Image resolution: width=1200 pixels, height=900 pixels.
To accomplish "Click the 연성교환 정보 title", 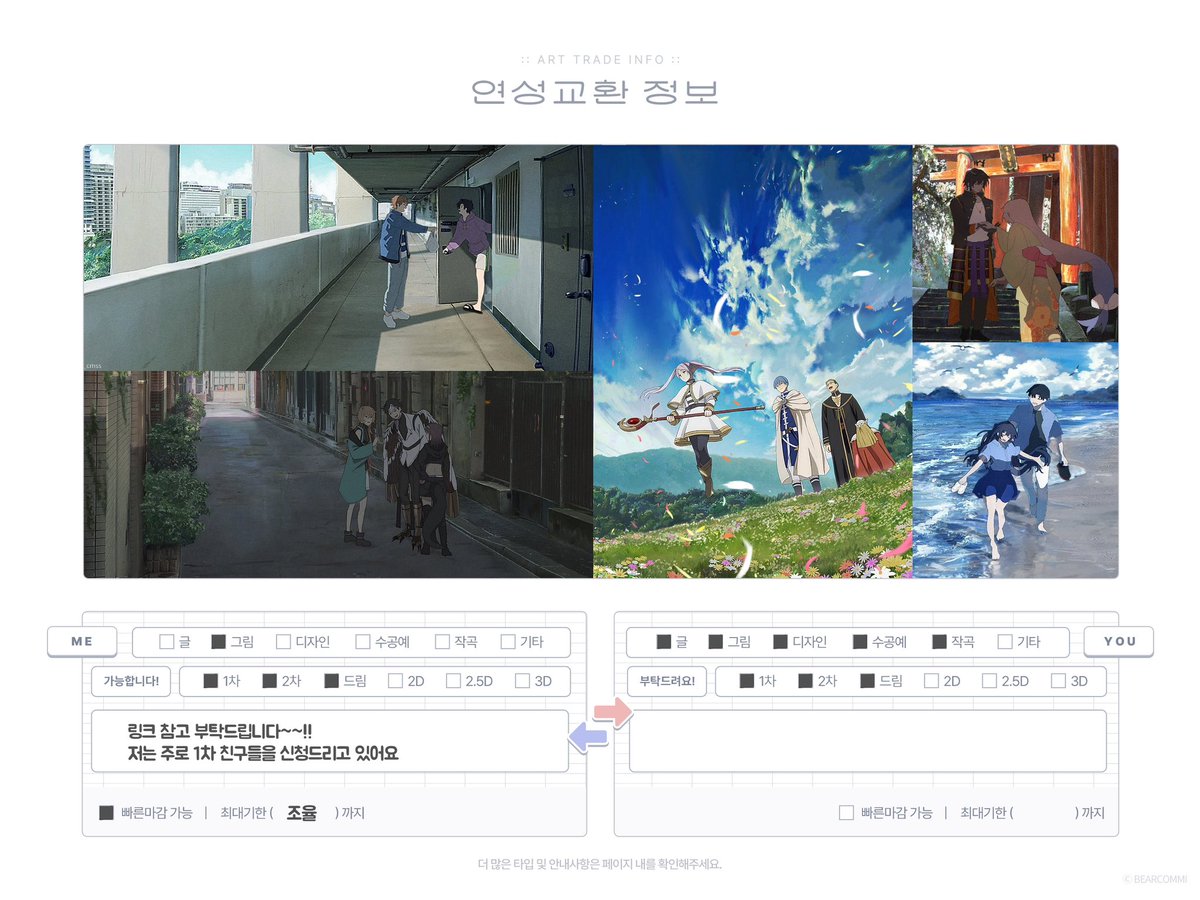I will [595, 92].
